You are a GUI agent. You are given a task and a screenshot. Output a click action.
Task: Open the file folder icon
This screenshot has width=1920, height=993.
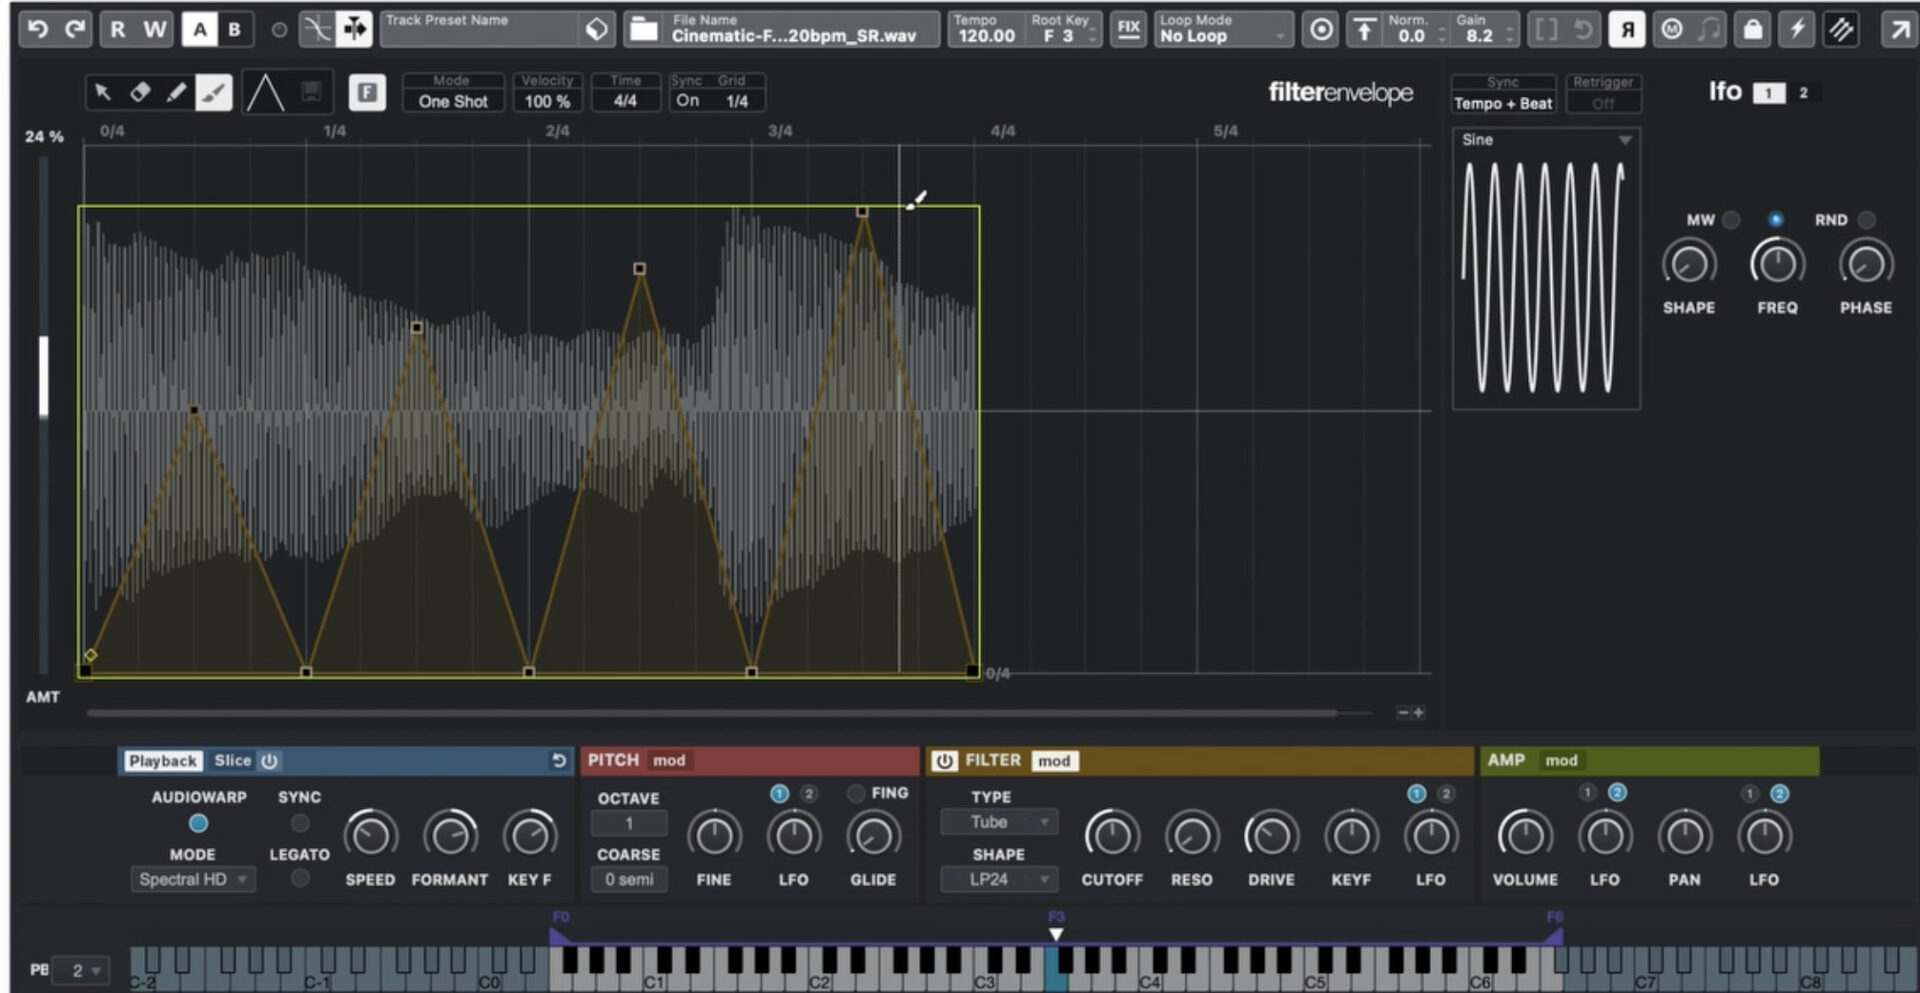[x=644, y=30]
